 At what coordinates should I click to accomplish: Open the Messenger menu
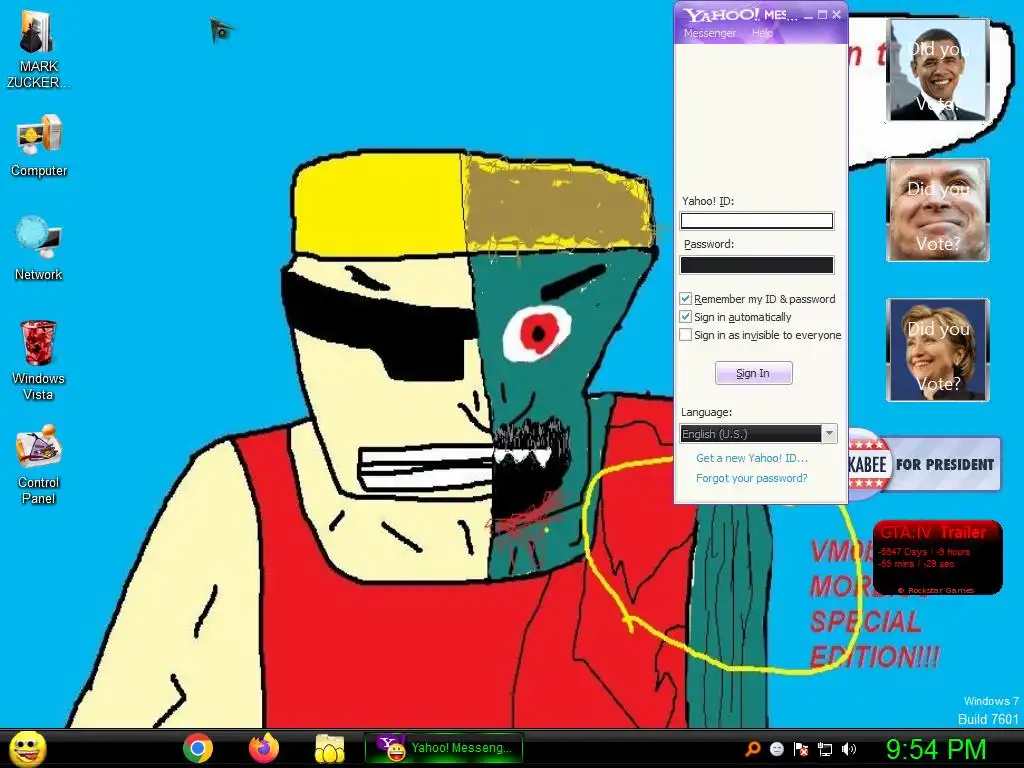(709, 33)
